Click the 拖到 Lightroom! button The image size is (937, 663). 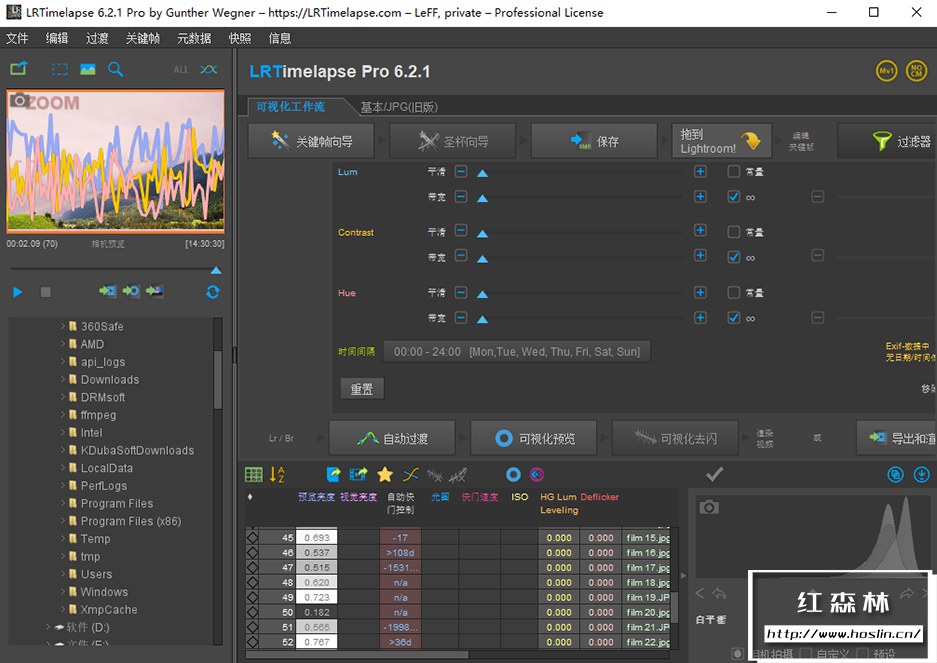pos(722,141)
